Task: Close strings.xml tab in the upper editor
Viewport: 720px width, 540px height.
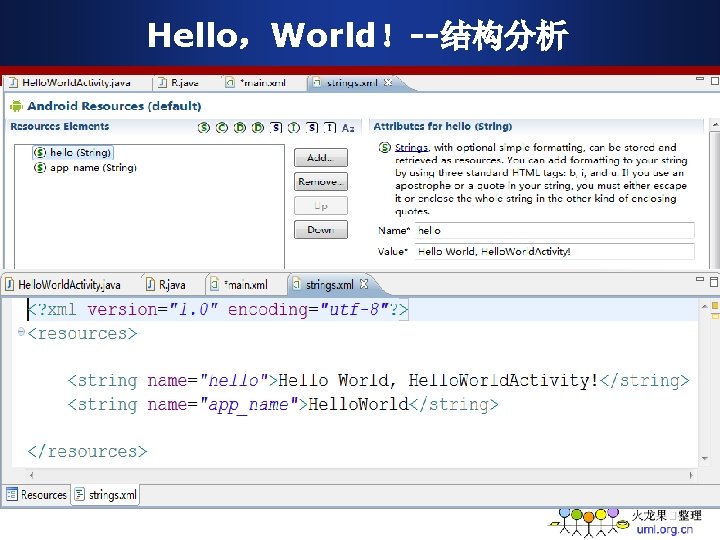Action: click(388, 82)
